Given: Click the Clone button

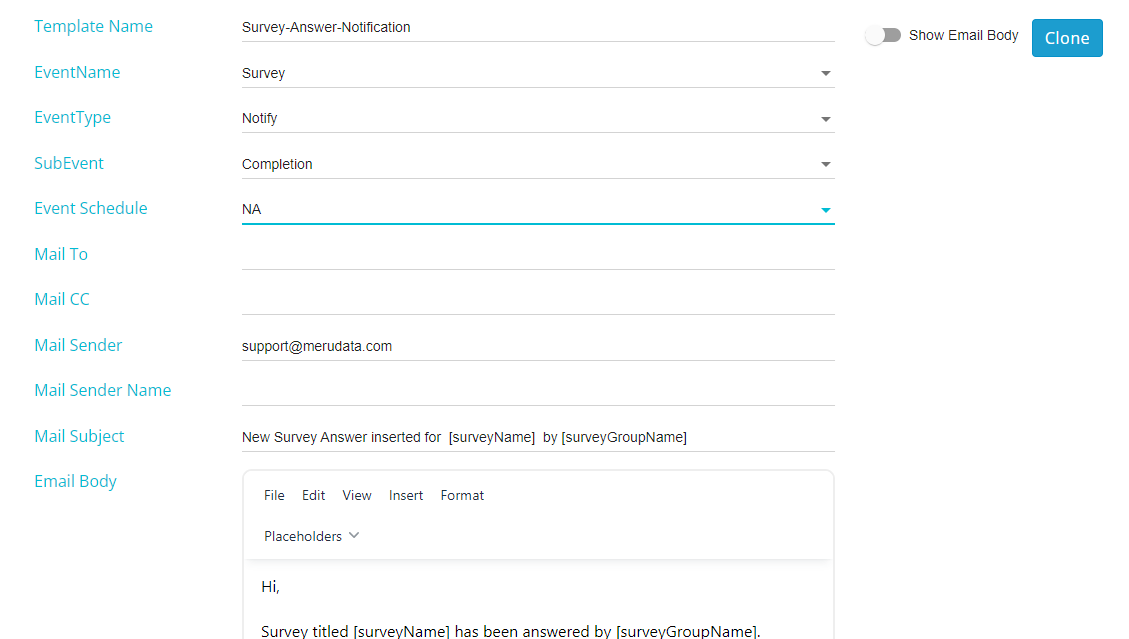Looking at the screenshot, I should (1066, 38).
